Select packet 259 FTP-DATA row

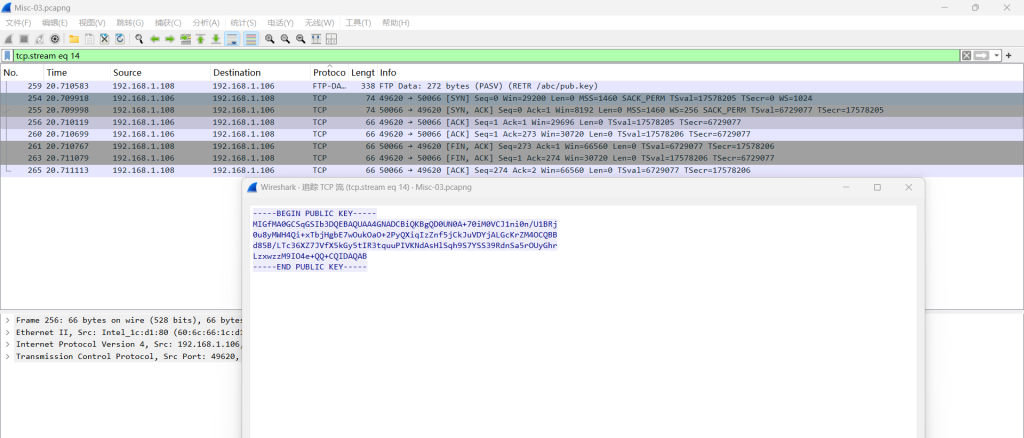pyautogui.click(x=400, y=87)
